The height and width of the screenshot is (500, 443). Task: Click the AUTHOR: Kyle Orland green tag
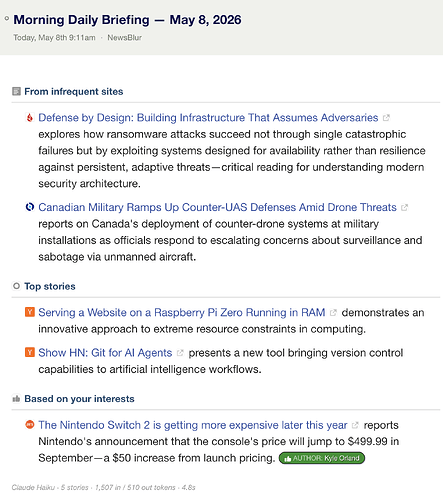point(322,458)
